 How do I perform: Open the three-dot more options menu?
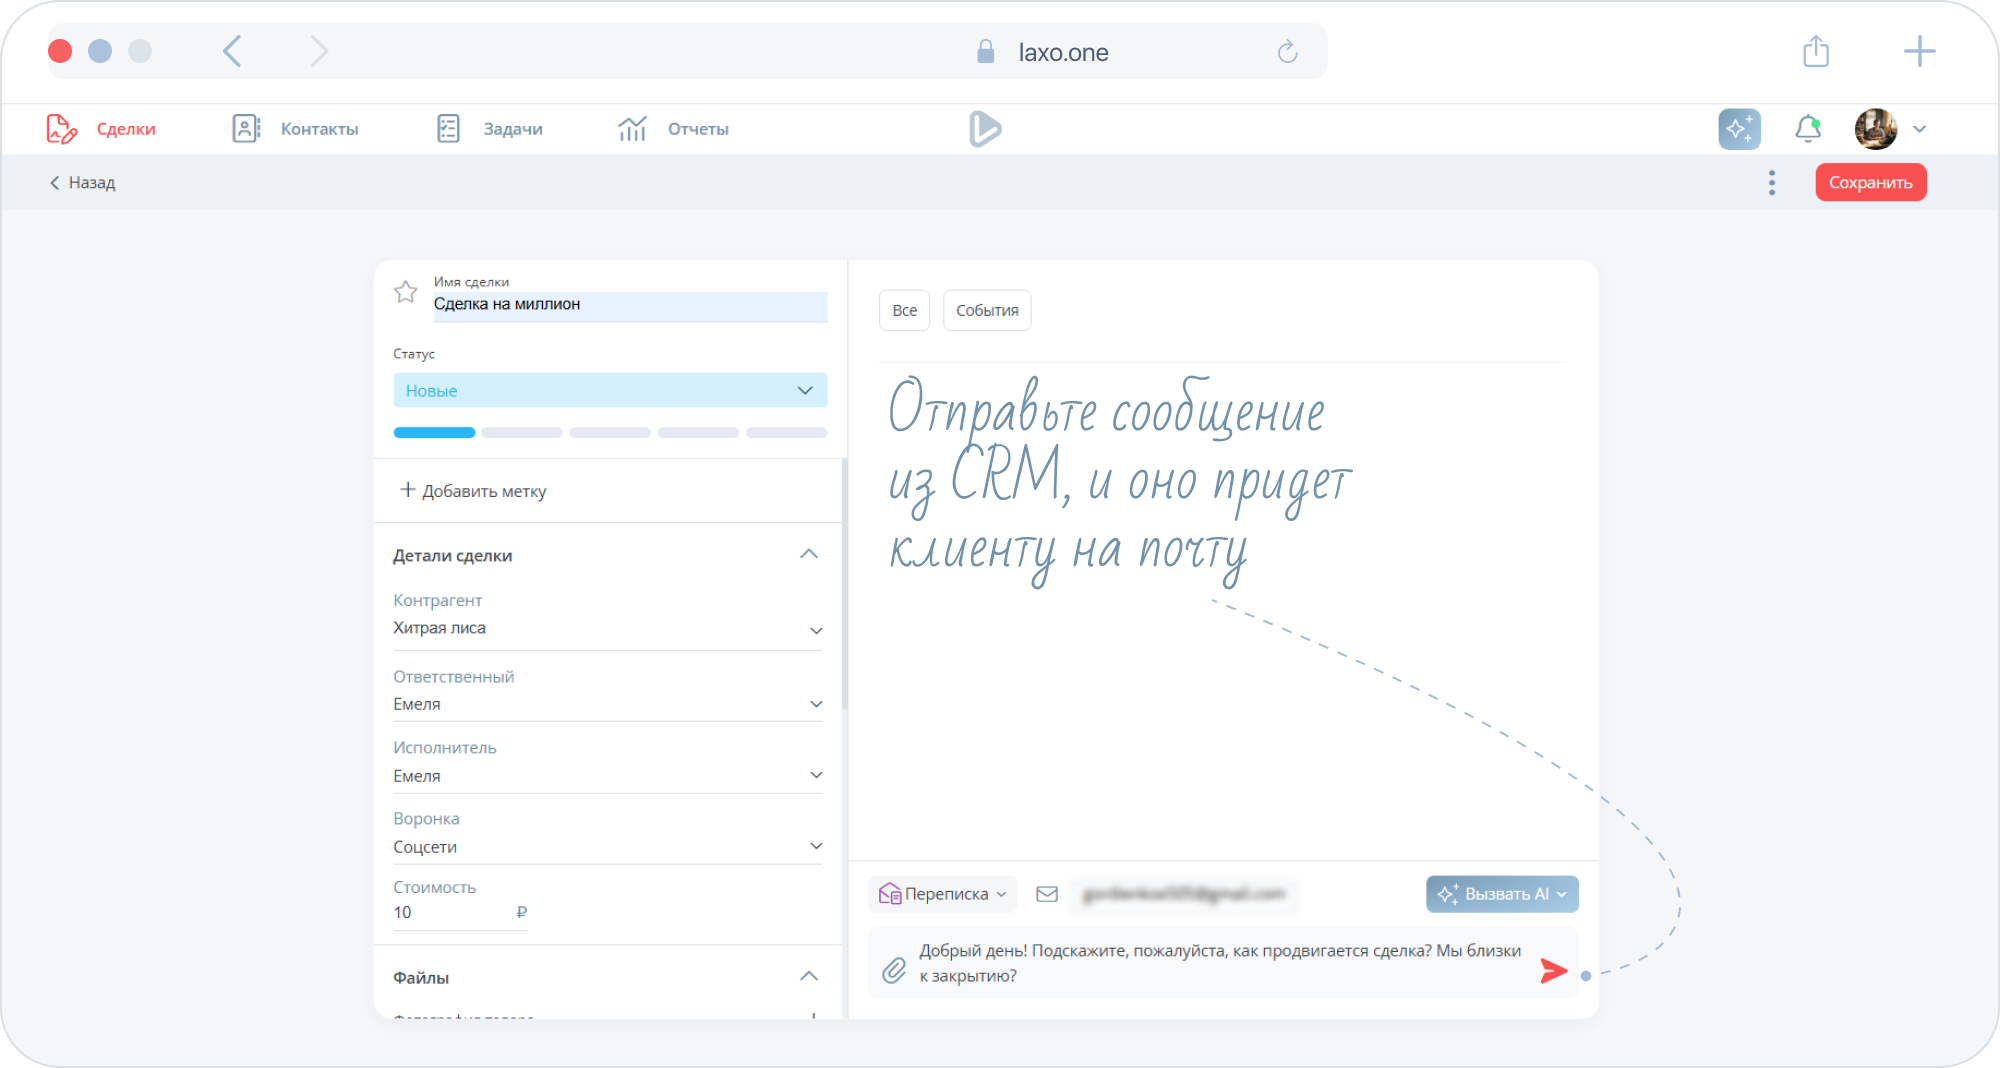click(x=1771, y=183)
